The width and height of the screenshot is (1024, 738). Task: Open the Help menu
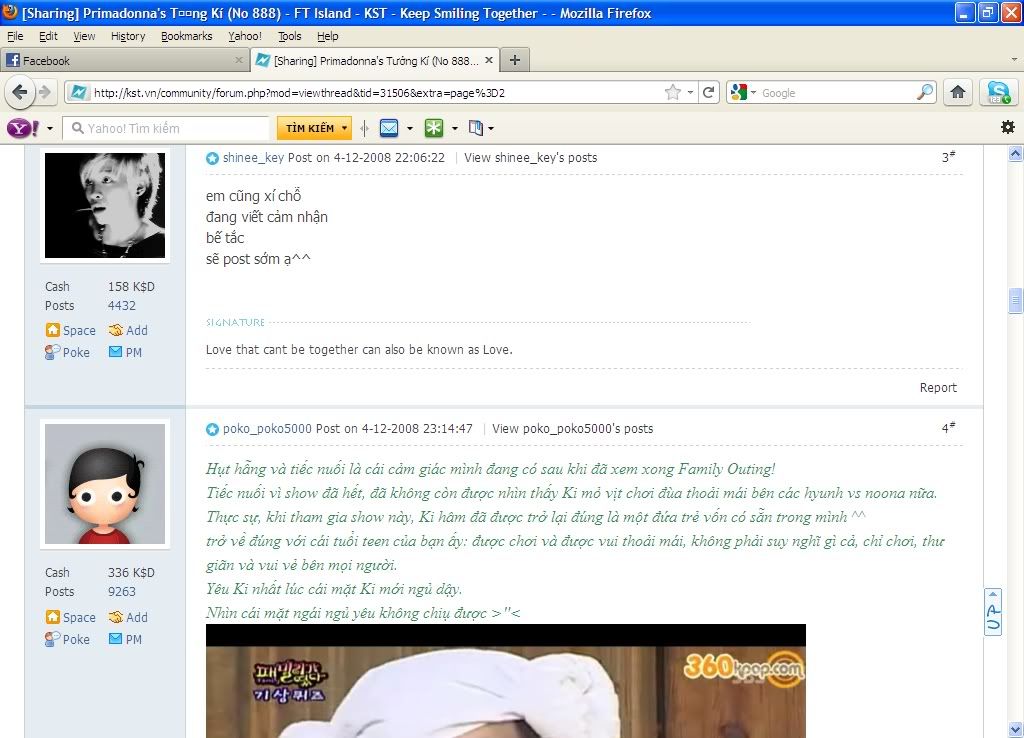[x=328, y=36]
